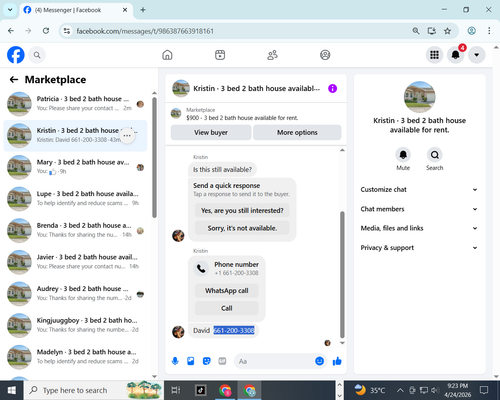Open Madelyn's conversation in the list

75,357
